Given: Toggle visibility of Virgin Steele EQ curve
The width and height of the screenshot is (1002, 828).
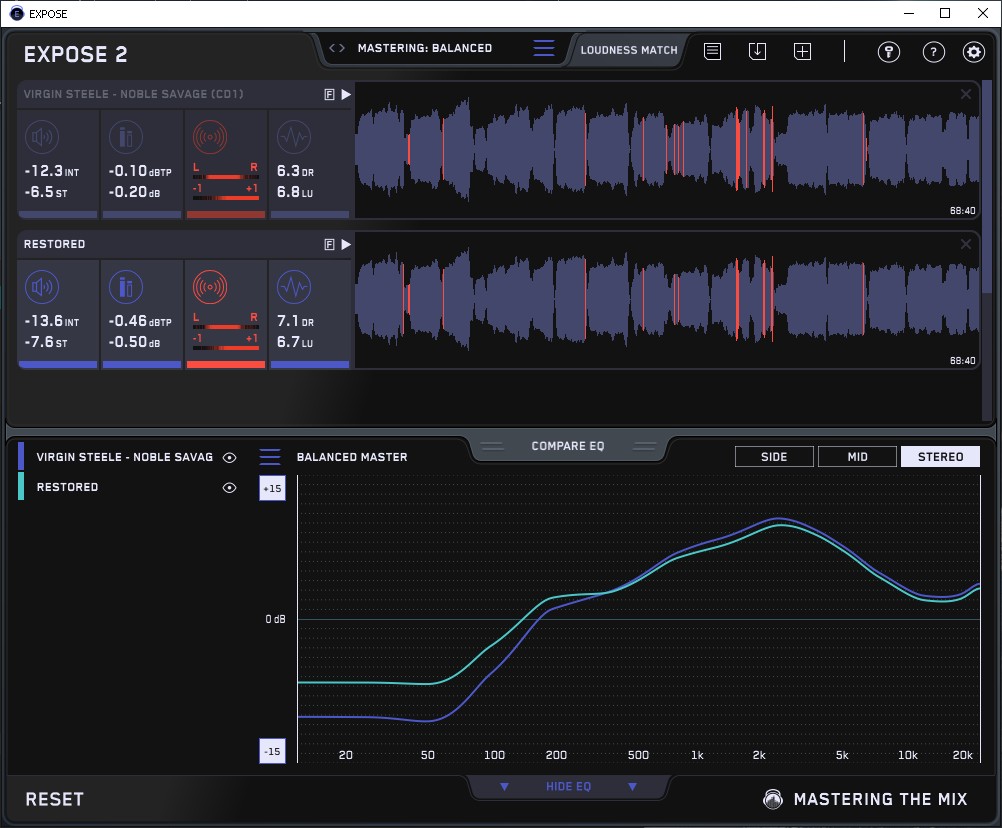Looking at the screenshot, I should (229, 457).
